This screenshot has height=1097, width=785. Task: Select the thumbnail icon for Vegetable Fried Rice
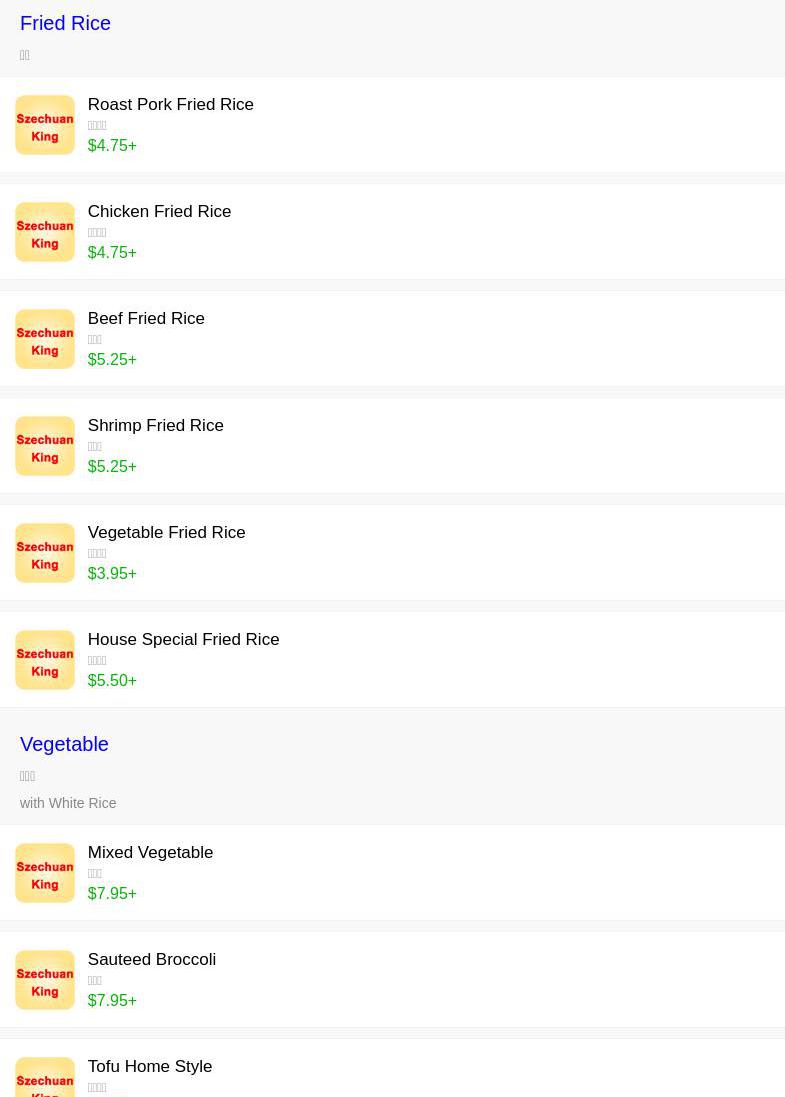point(45,553)
